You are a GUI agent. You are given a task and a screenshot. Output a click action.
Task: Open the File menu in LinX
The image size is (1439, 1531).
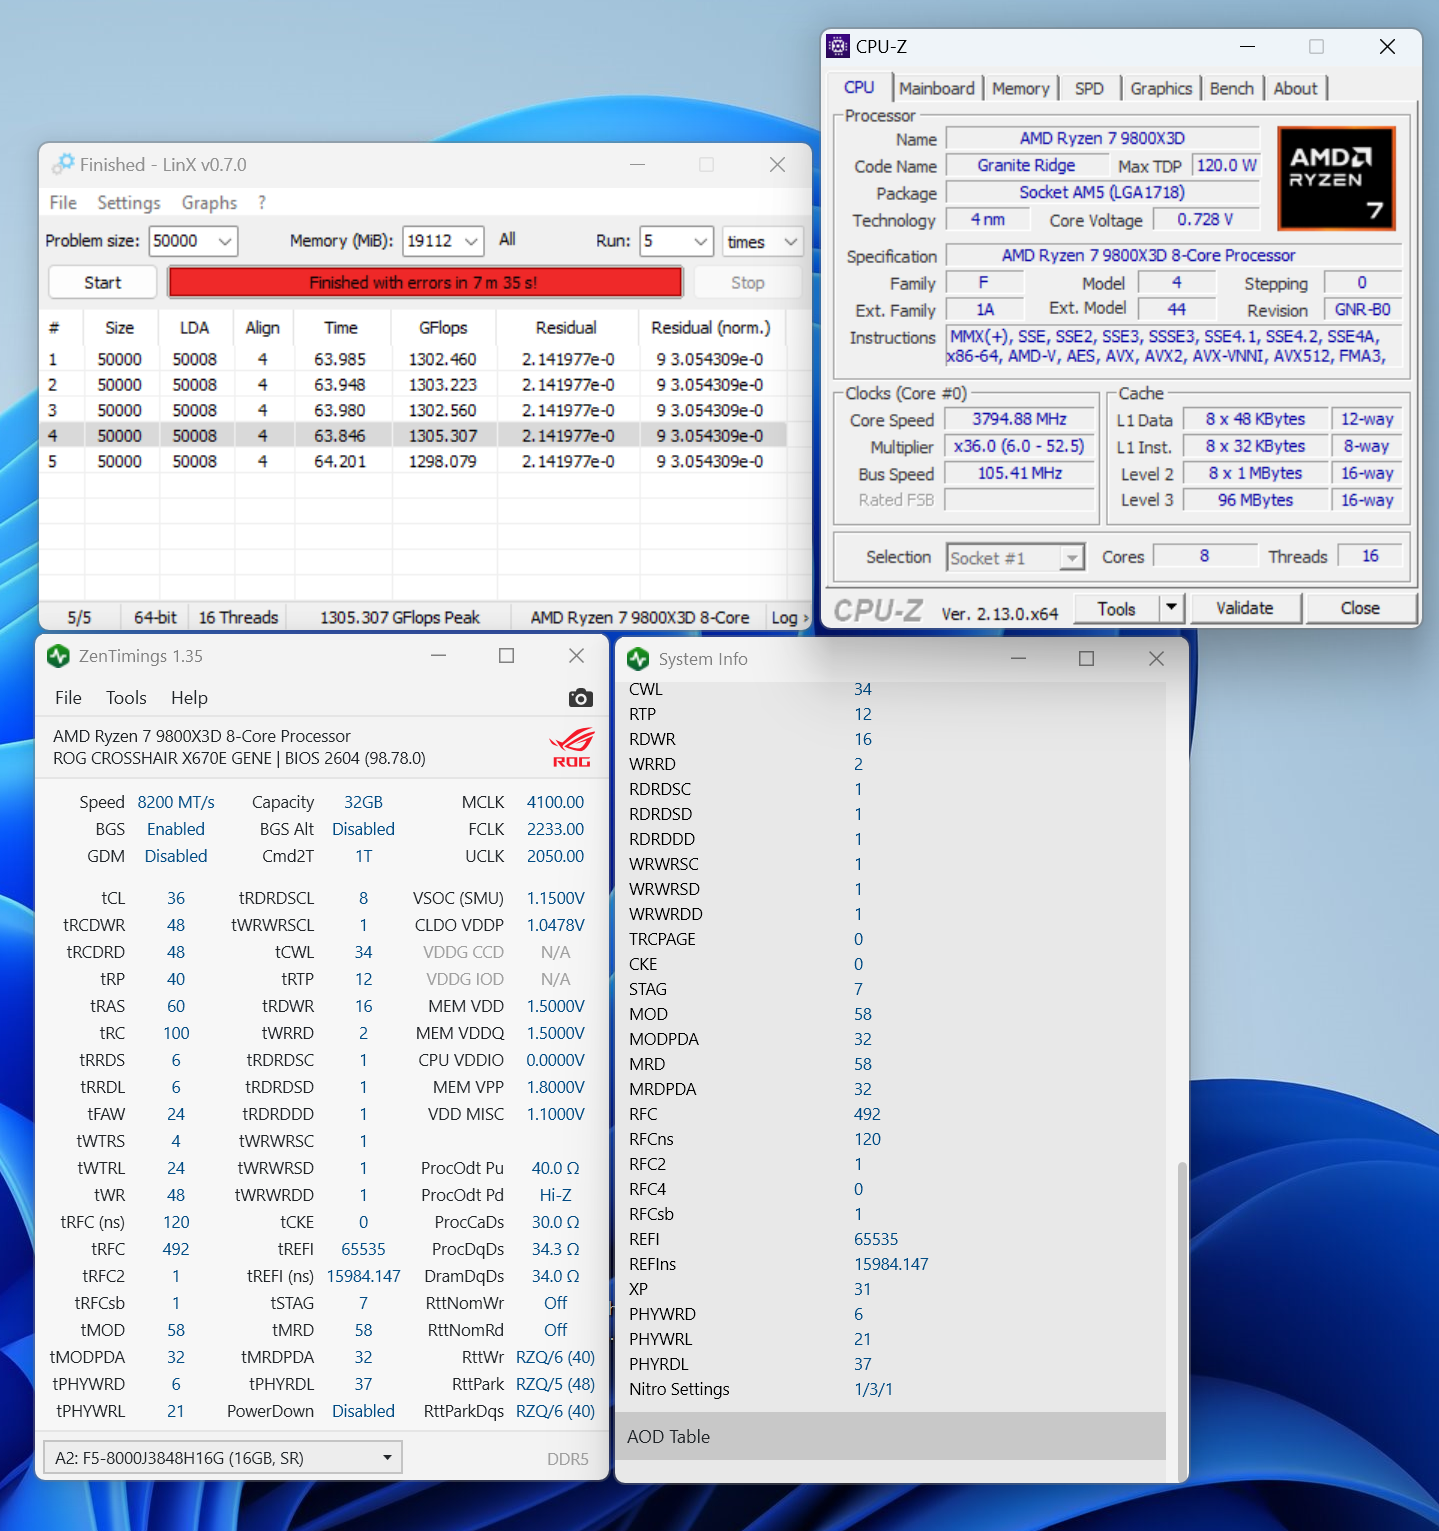63,202
